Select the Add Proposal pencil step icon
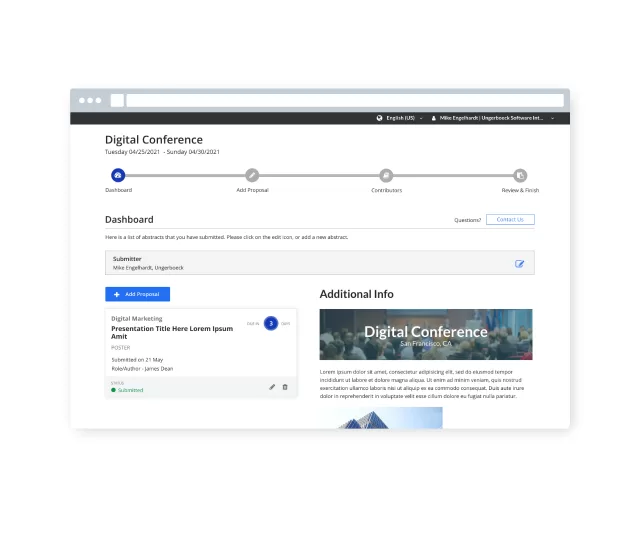 click(252, 176)
